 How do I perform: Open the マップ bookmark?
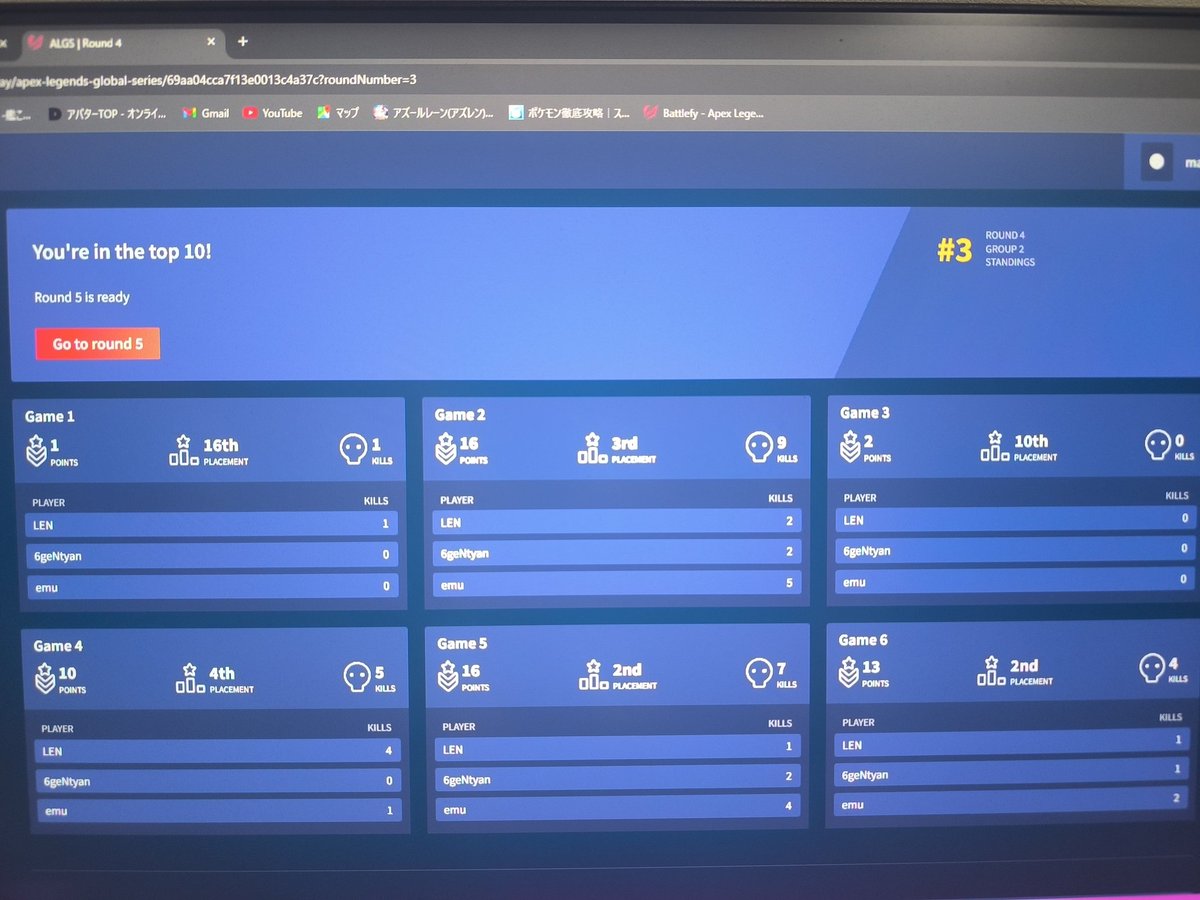click(x=338, y=113)
